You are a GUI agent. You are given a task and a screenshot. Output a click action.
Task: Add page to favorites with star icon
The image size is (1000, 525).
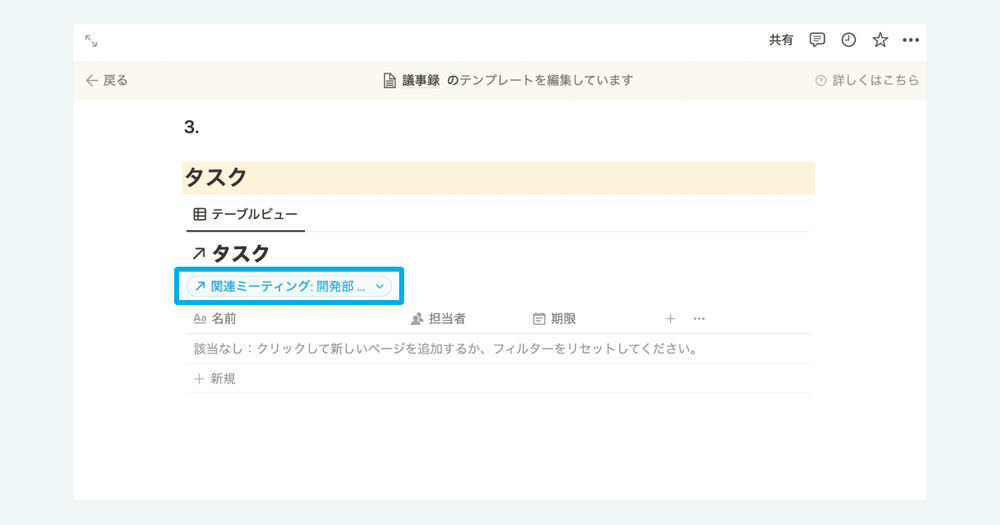(880, 40)
